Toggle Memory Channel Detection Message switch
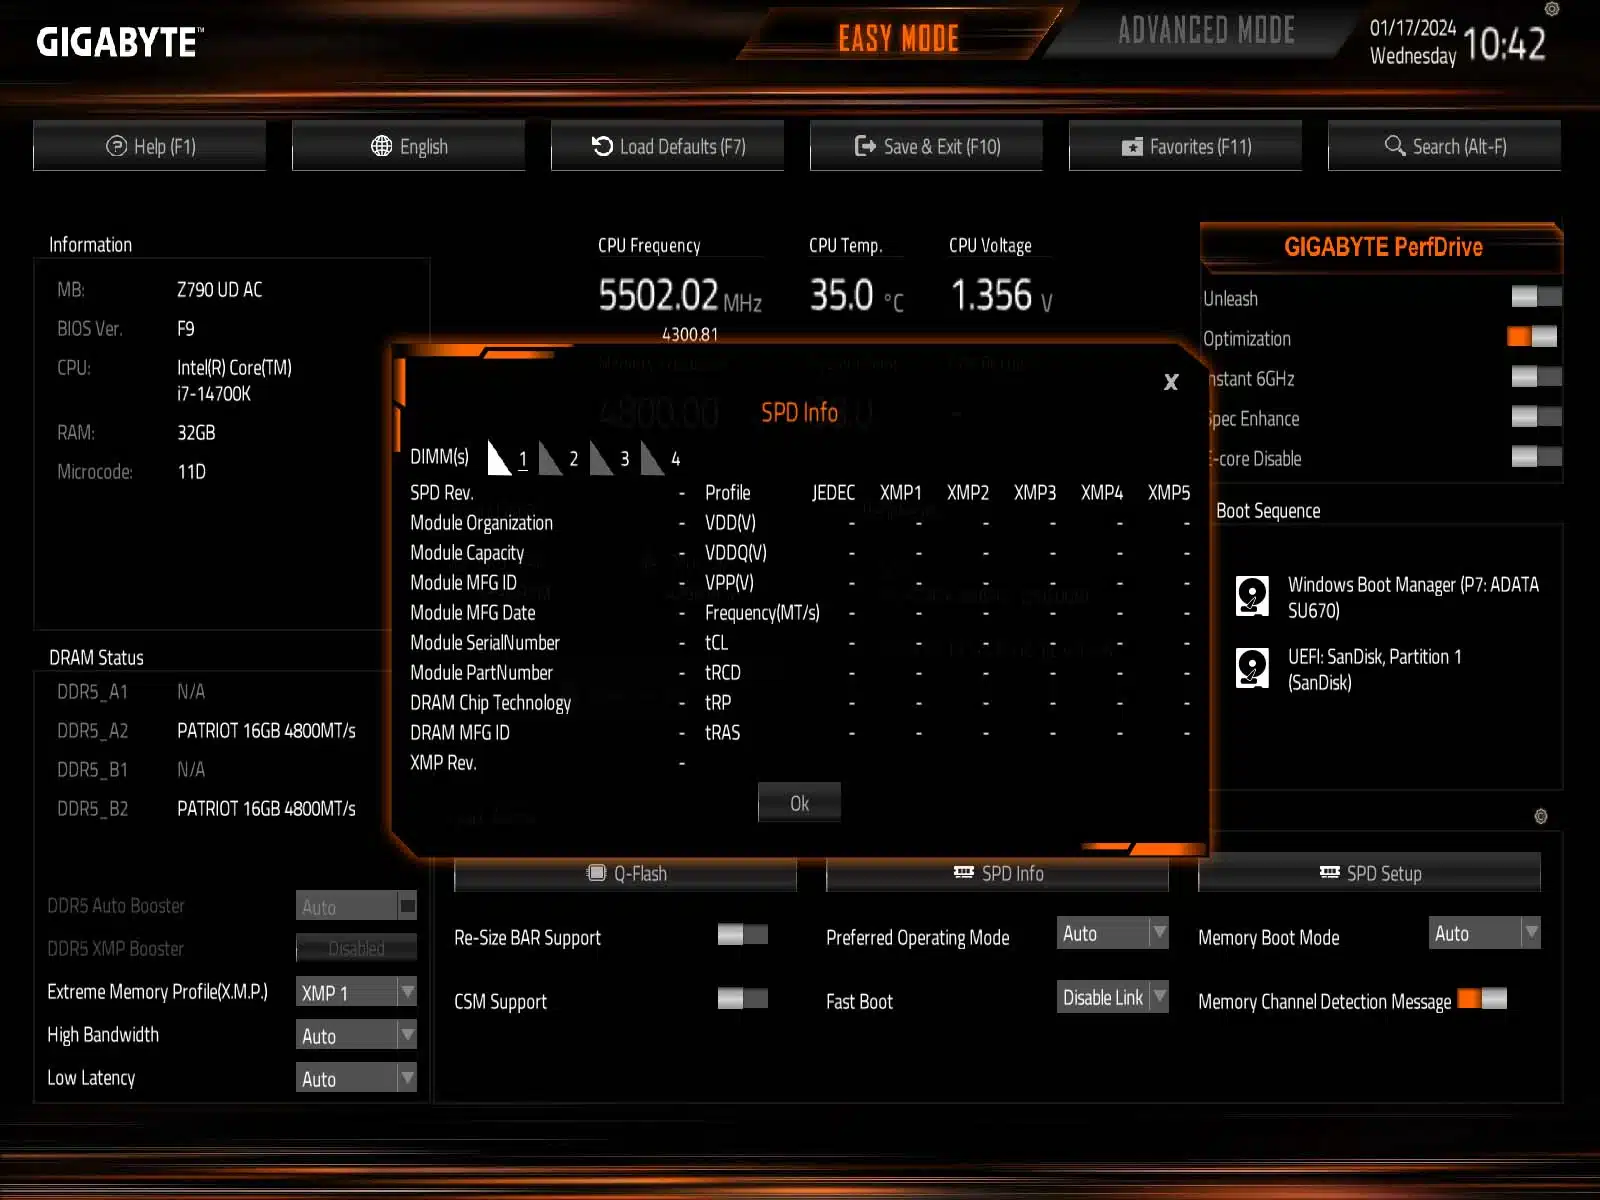This screenshot has height=1200, width=1600. (x=1482, y=999)
